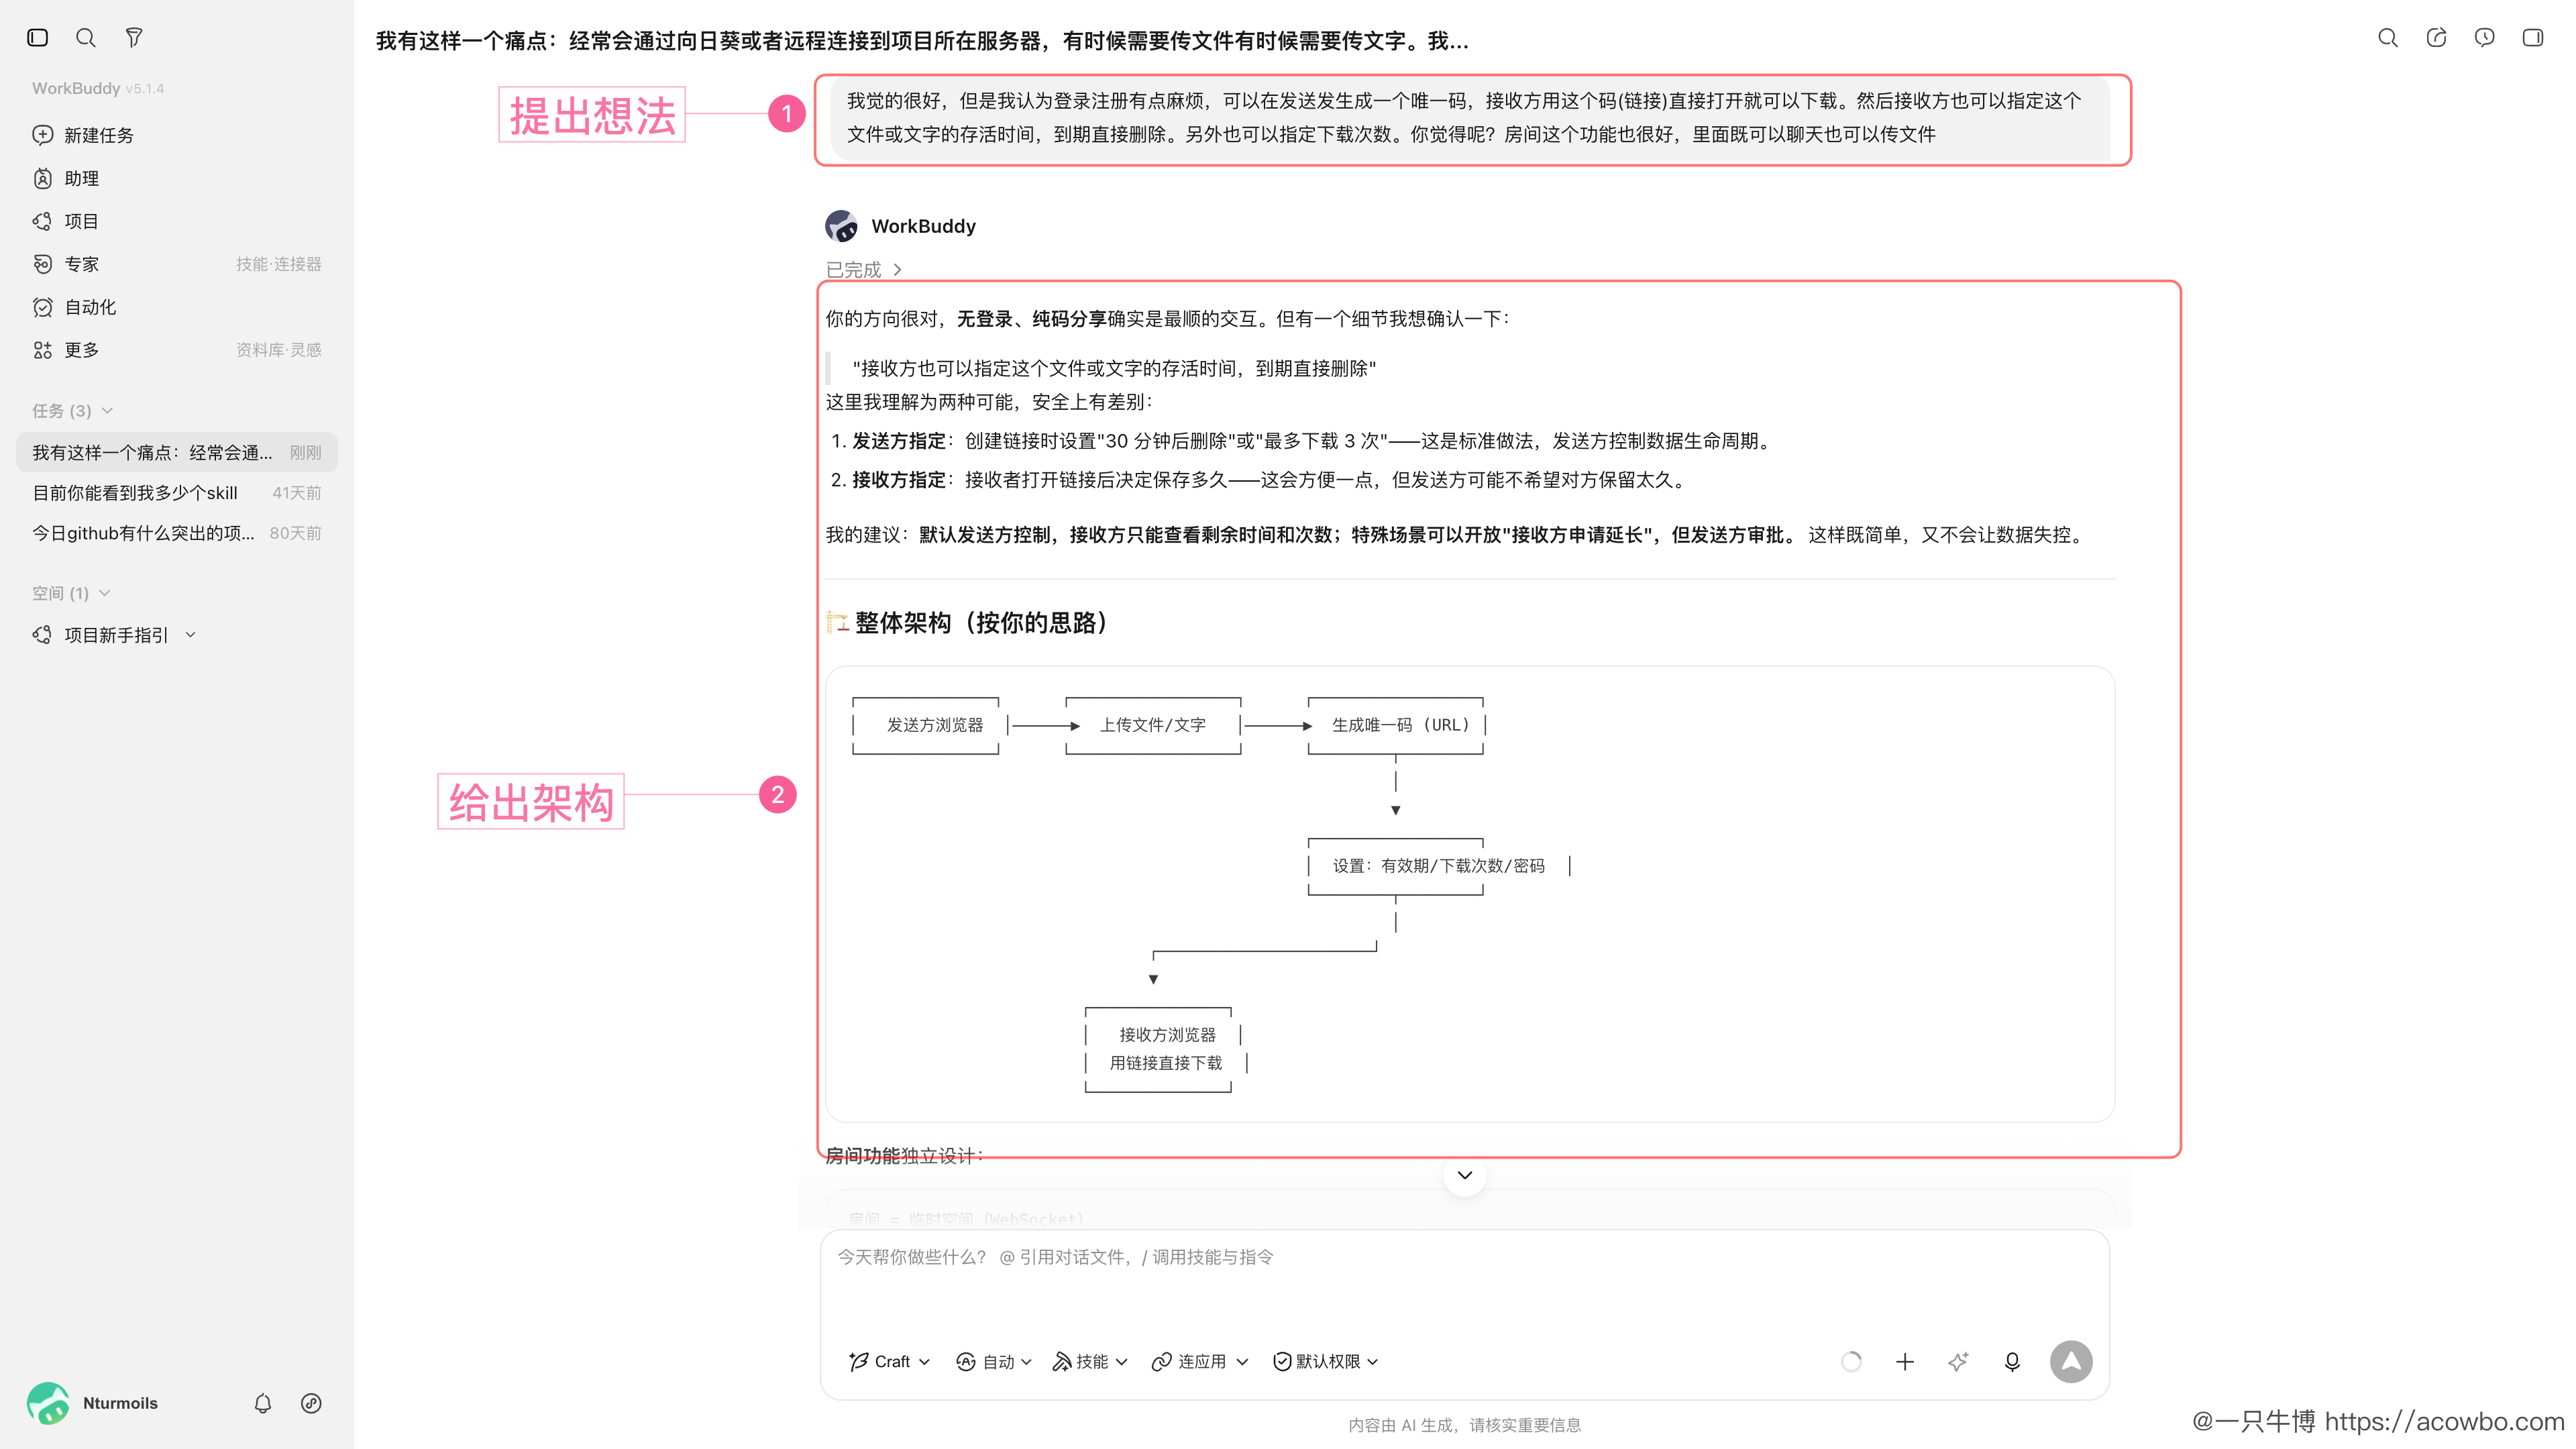Image resolution: width=2576 pixels, height=1449 pixels.
Task: Click the microphone voice input icon
Action: pos(2012,1361)
